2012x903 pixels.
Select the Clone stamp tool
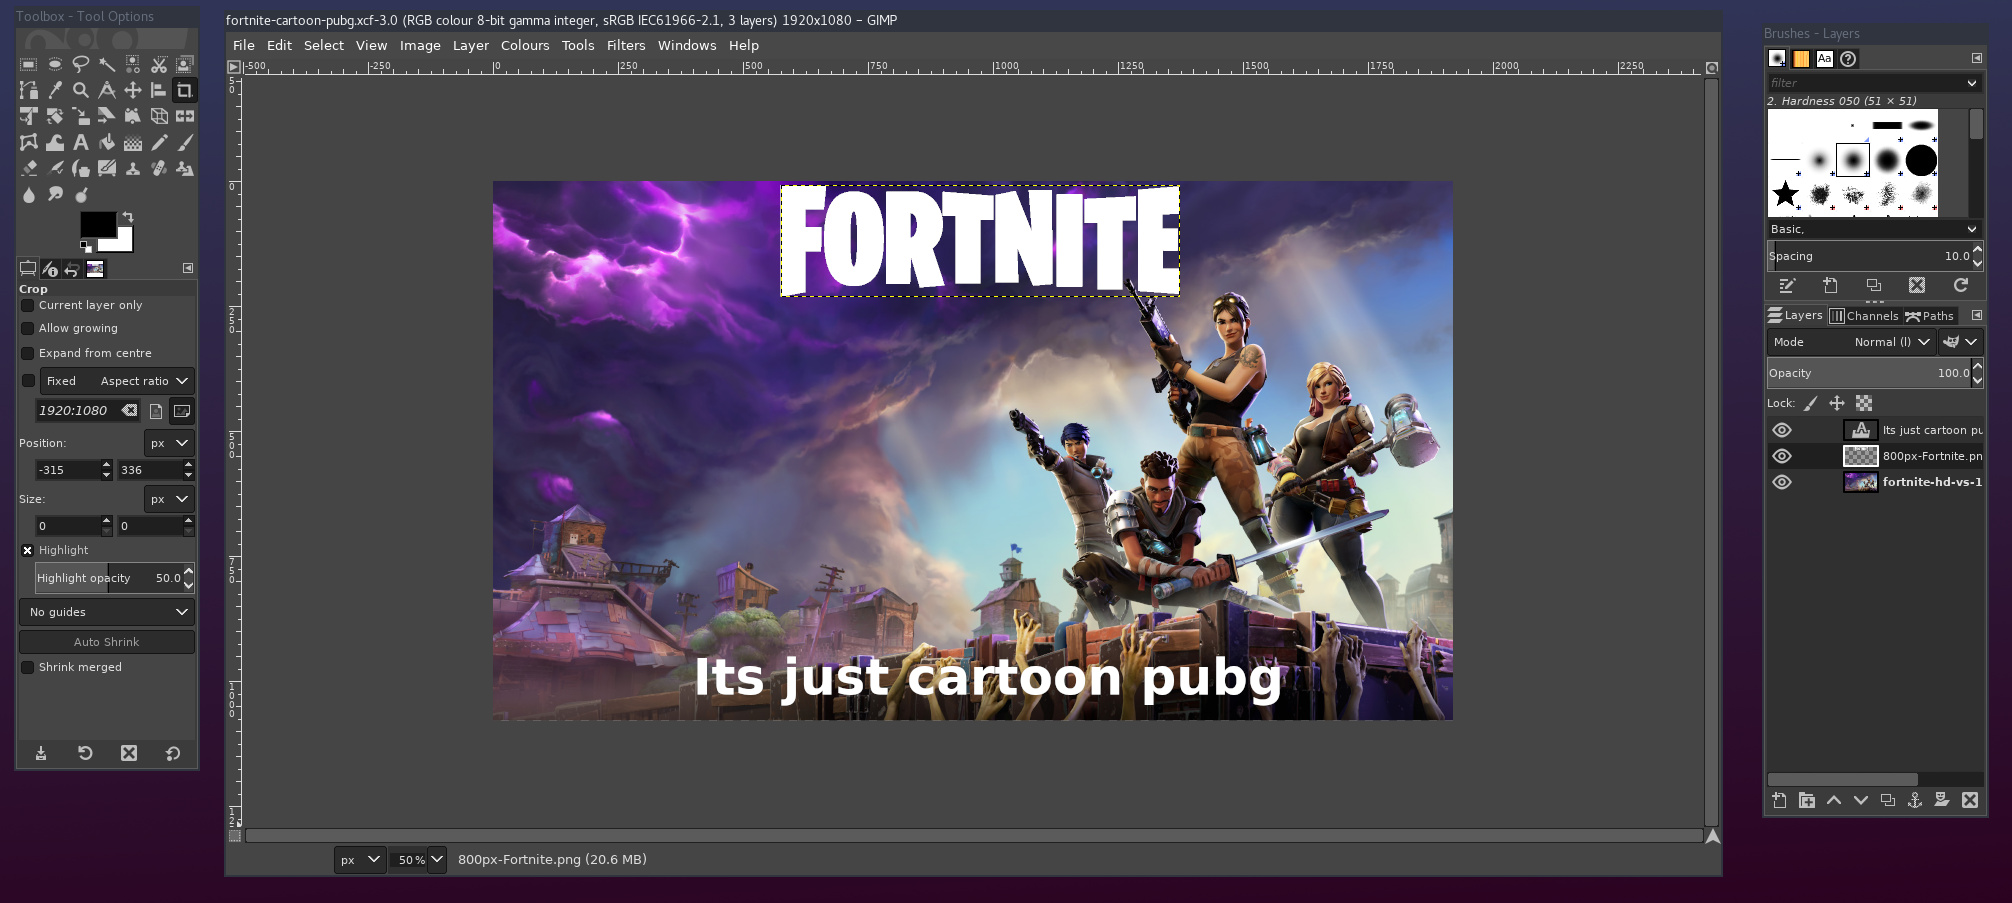pos(133,169)
